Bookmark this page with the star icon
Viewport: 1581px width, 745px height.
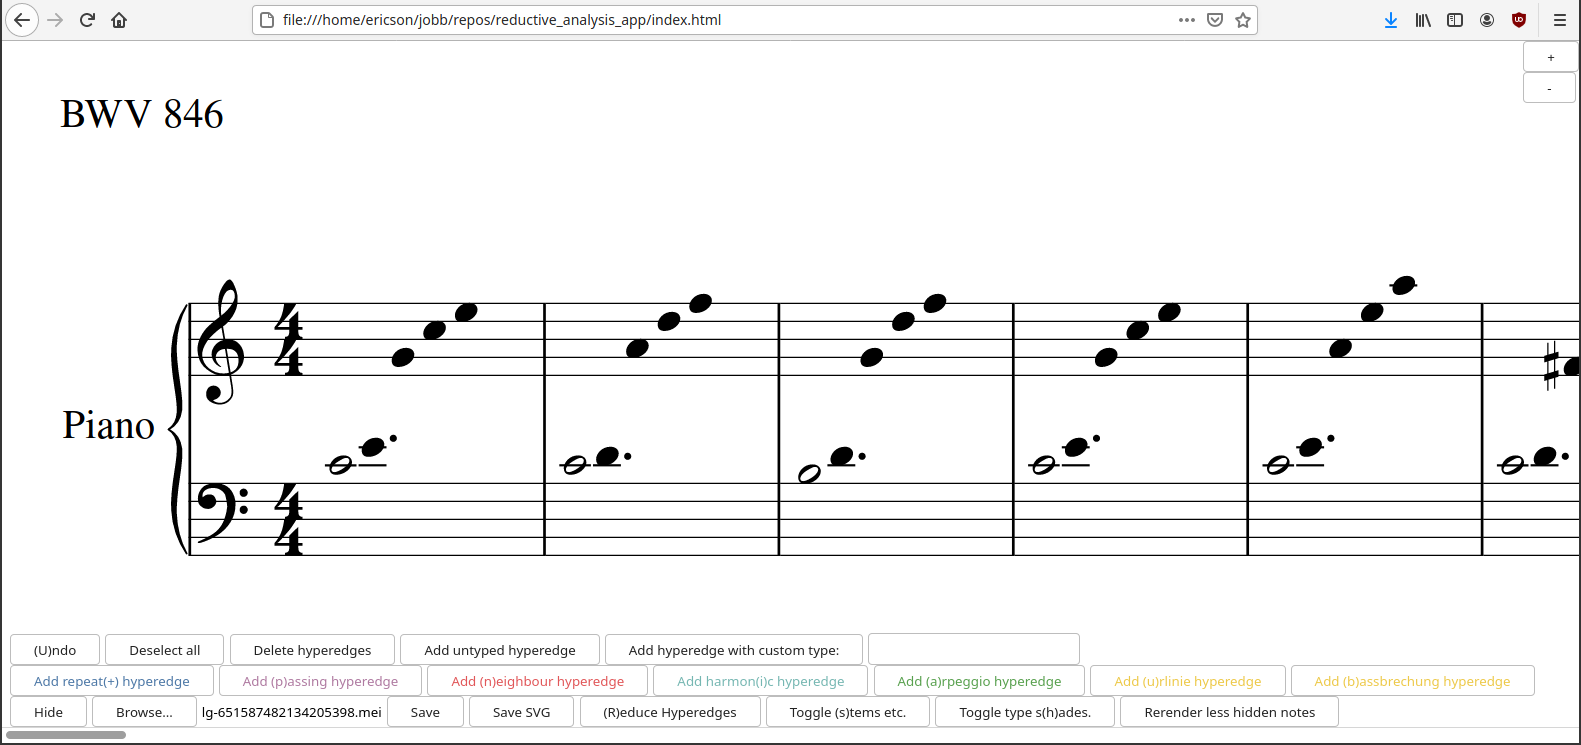[x=1243, y=20]
